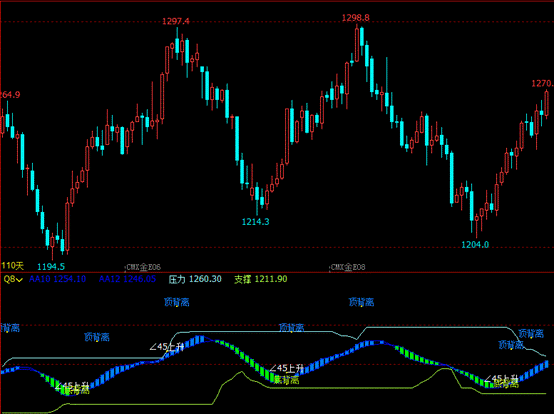The image size is (554, 414).
Task: Click the rightmost 顶背离 signal label
Action: (531, 333)
